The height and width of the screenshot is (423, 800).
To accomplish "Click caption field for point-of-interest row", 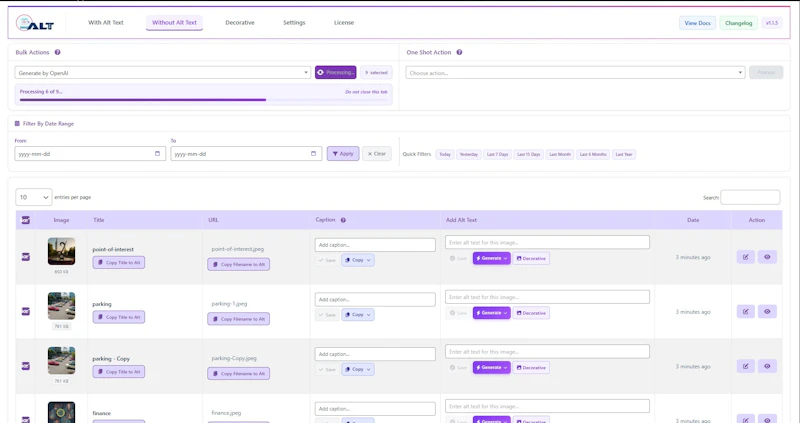I will click(375, 245).
